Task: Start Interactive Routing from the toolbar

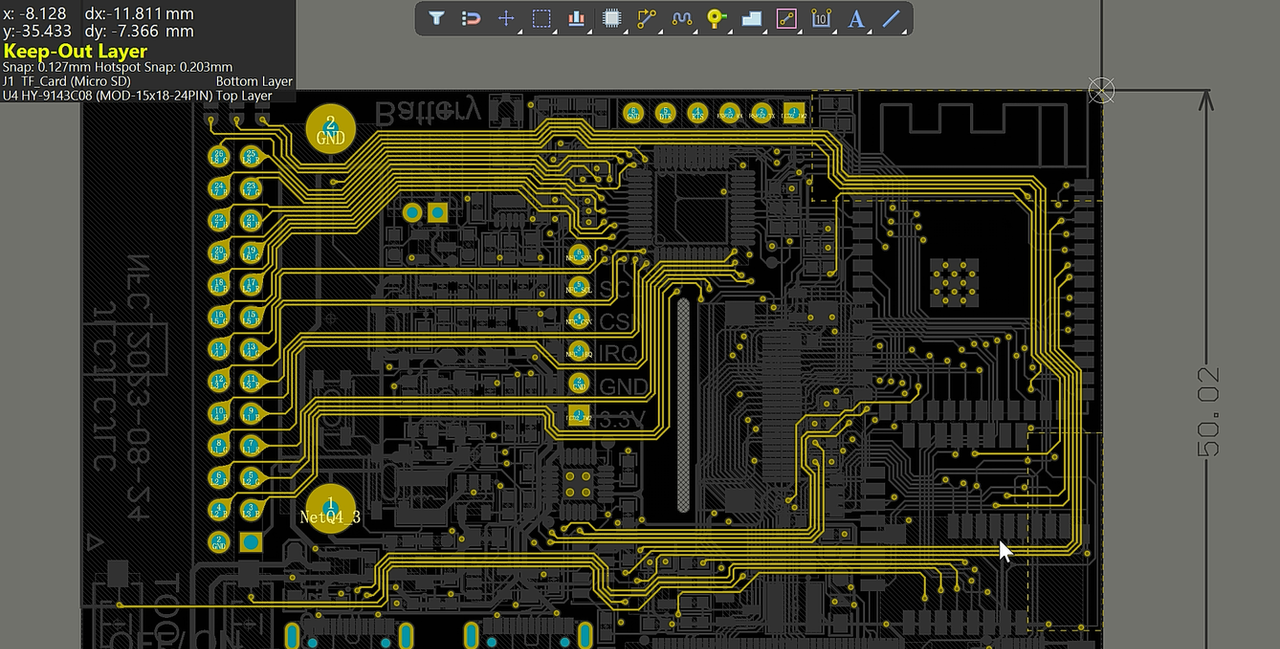Action: pos(646,18)
